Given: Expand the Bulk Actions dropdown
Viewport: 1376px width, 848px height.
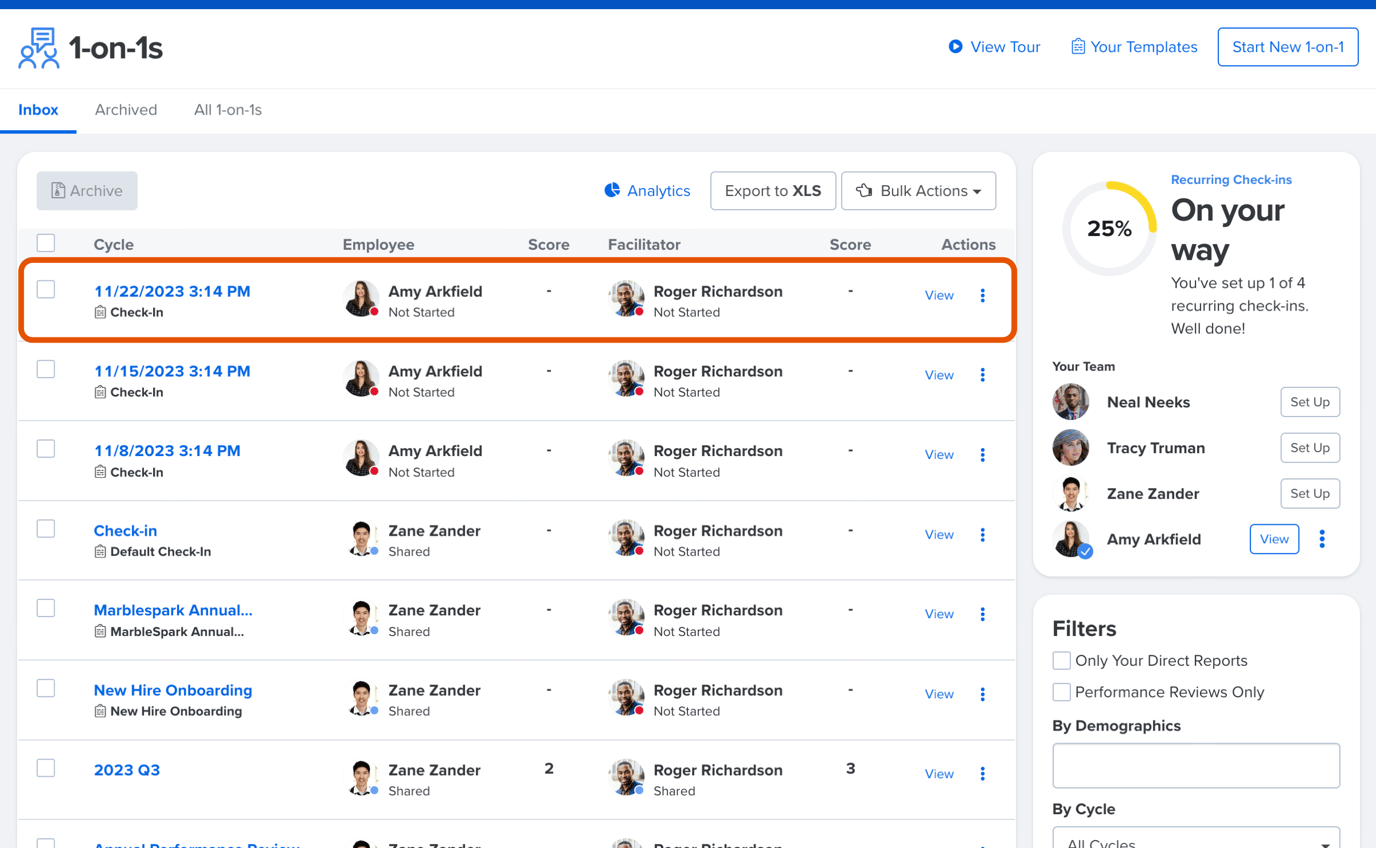Looking at the screenshot, I should 918,191.
